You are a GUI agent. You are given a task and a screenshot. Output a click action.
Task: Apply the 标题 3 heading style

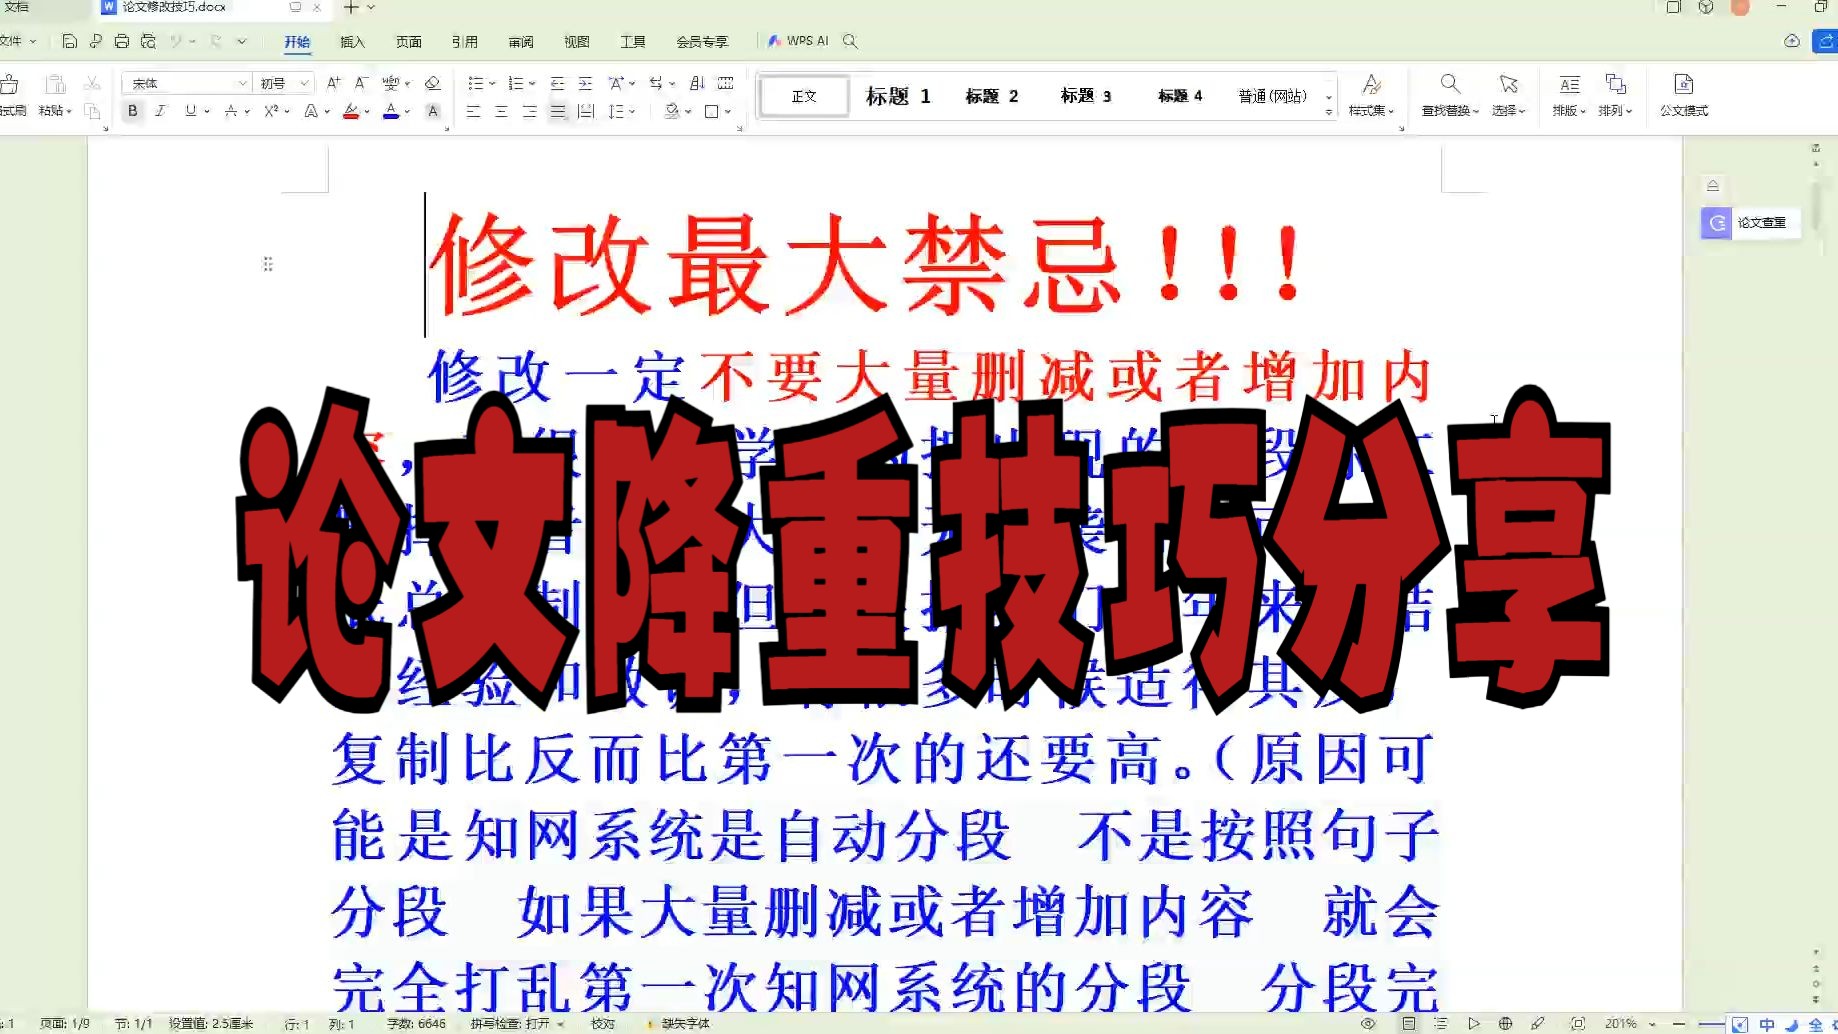[1086, 96]
